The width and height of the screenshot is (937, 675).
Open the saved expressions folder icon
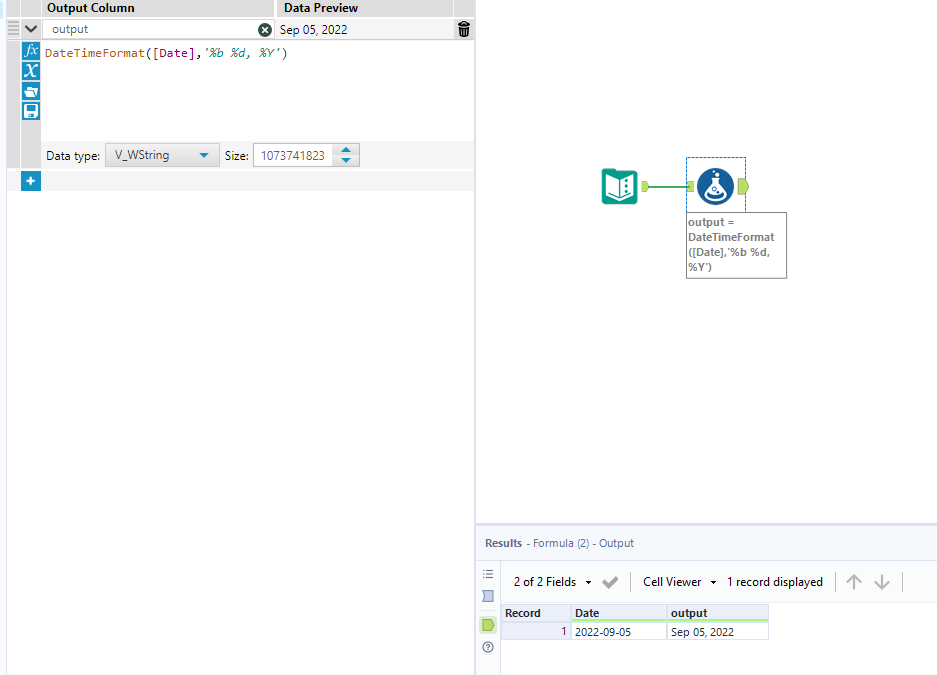30,91
